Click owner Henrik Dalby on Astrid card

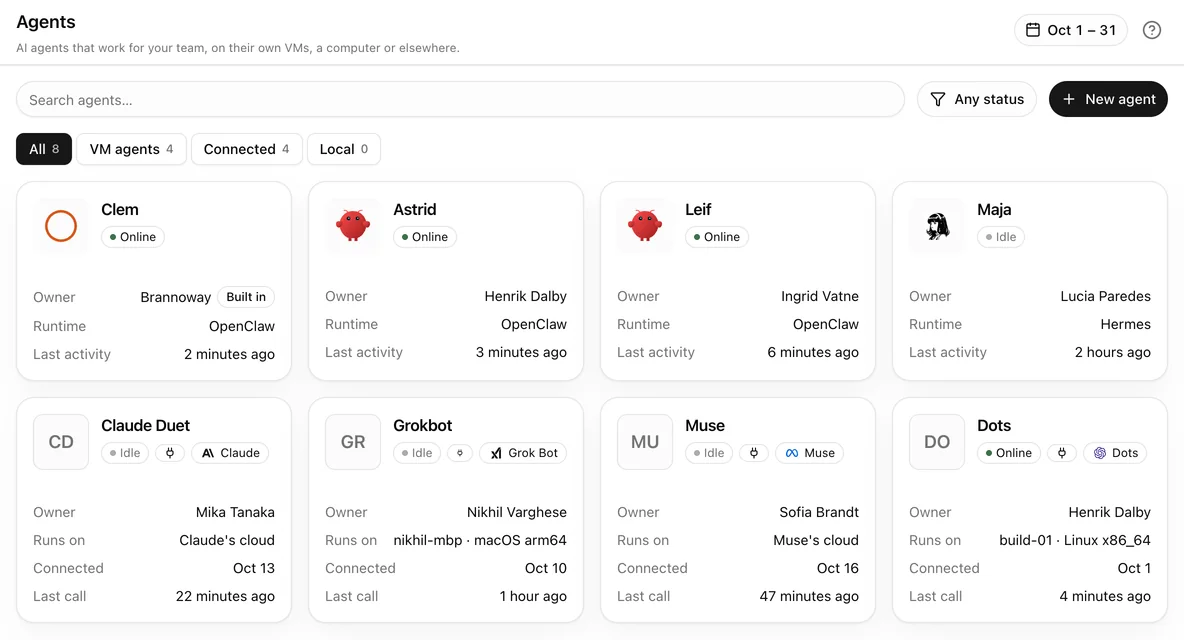526,296
